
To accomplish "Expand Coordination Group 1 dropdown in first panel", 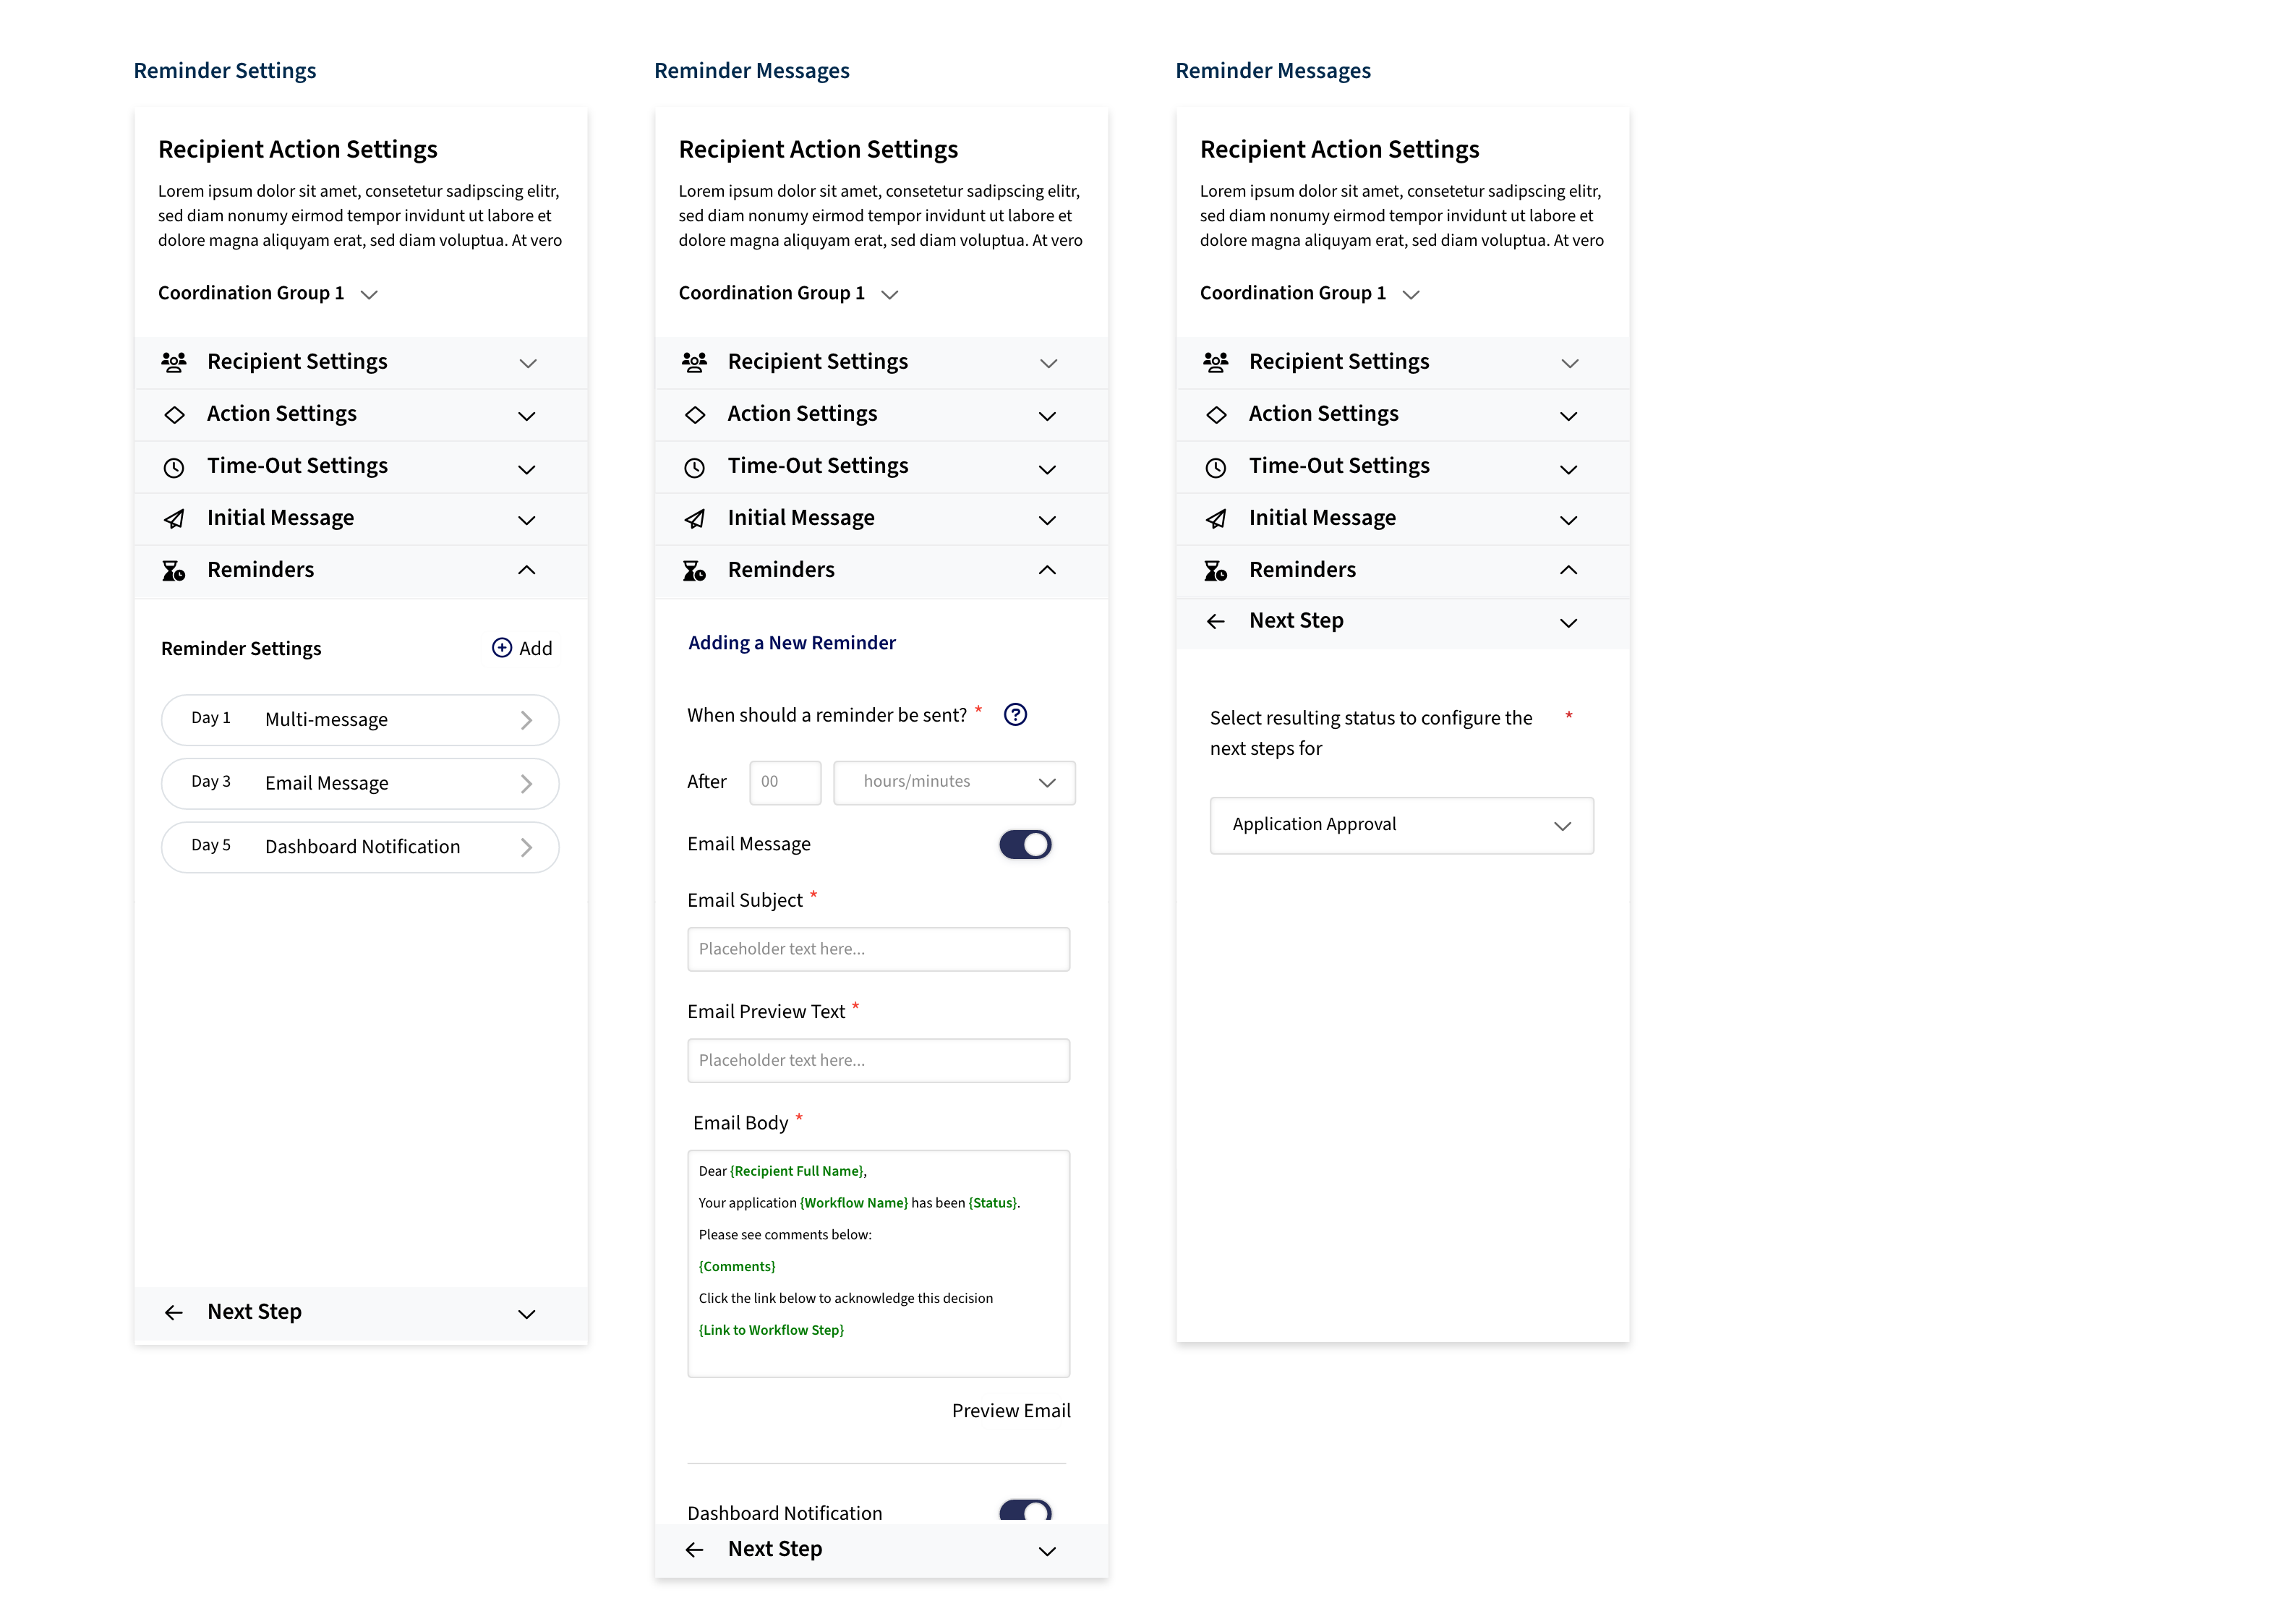I will tap(369, 294).
